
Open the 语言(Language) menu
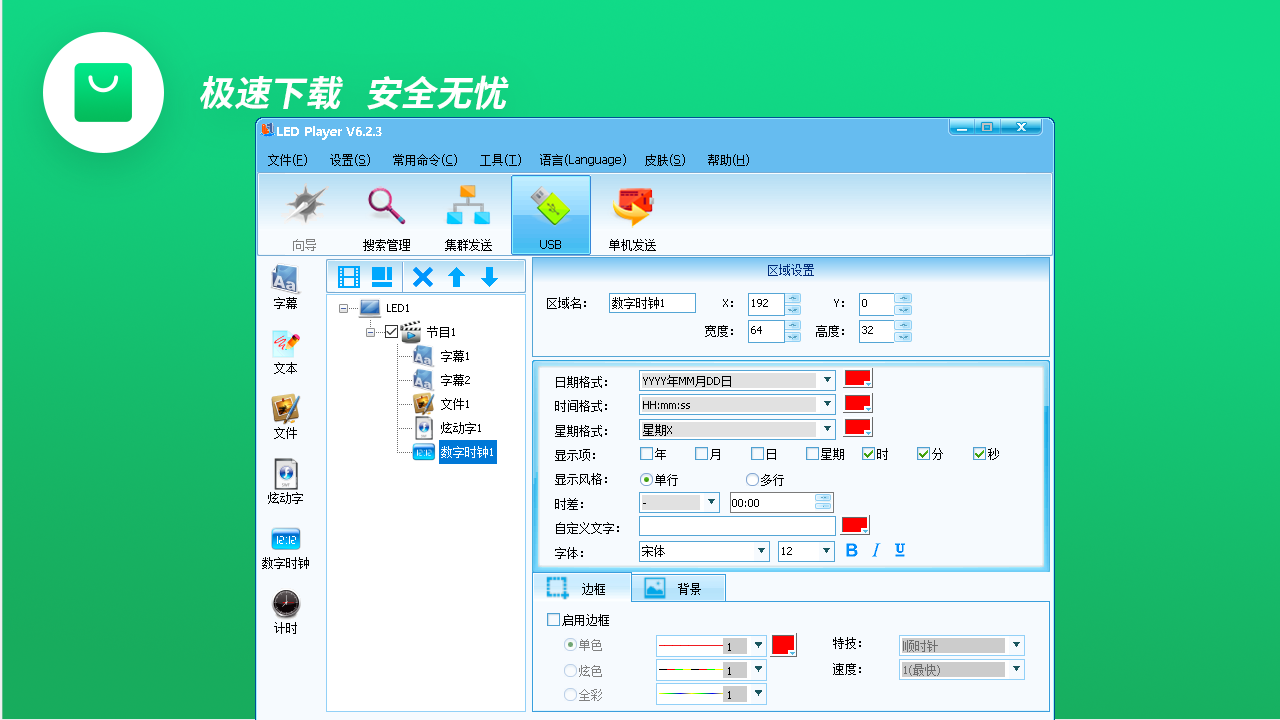[x=583, y=159]
